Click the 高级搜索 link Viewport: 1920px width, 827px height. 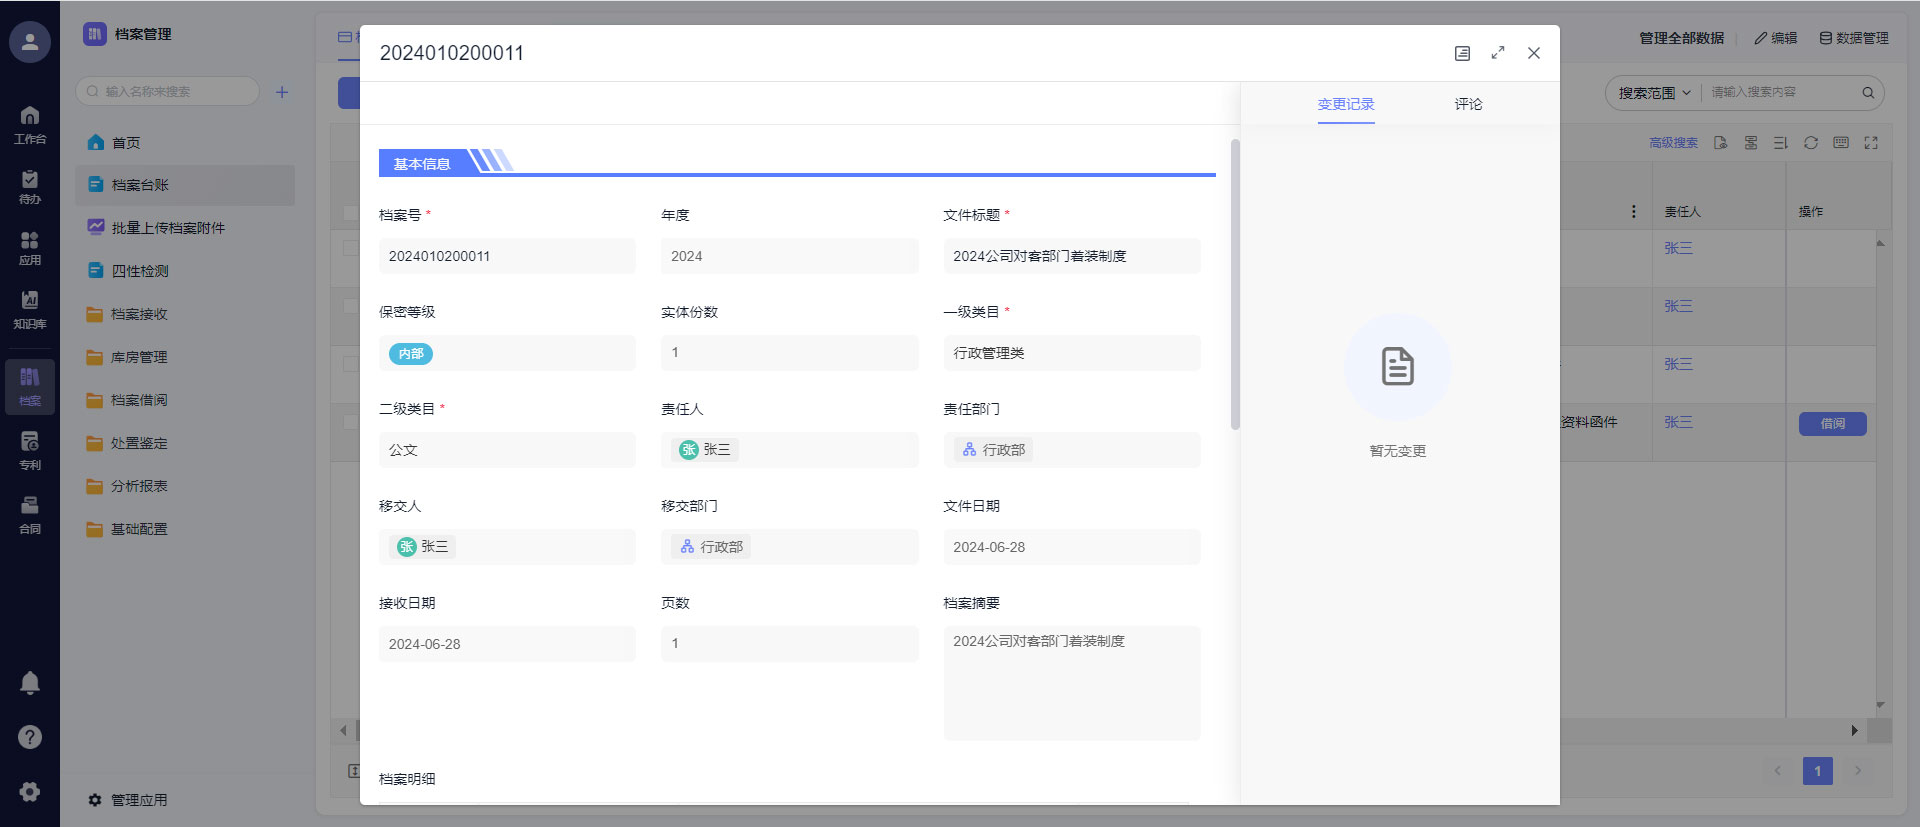[x=1673, y=143]
